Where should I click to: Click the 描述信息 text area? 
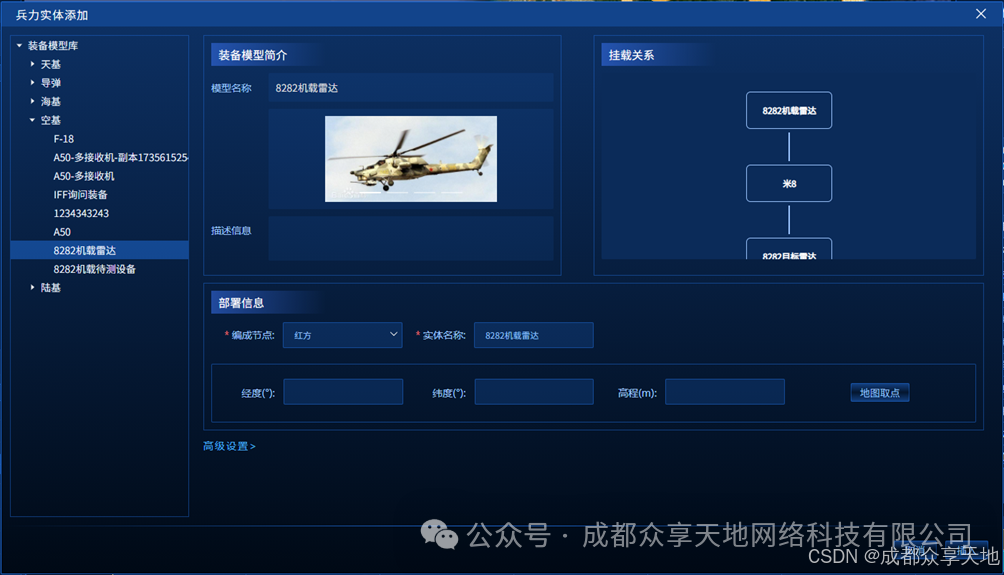click(411, 238)
